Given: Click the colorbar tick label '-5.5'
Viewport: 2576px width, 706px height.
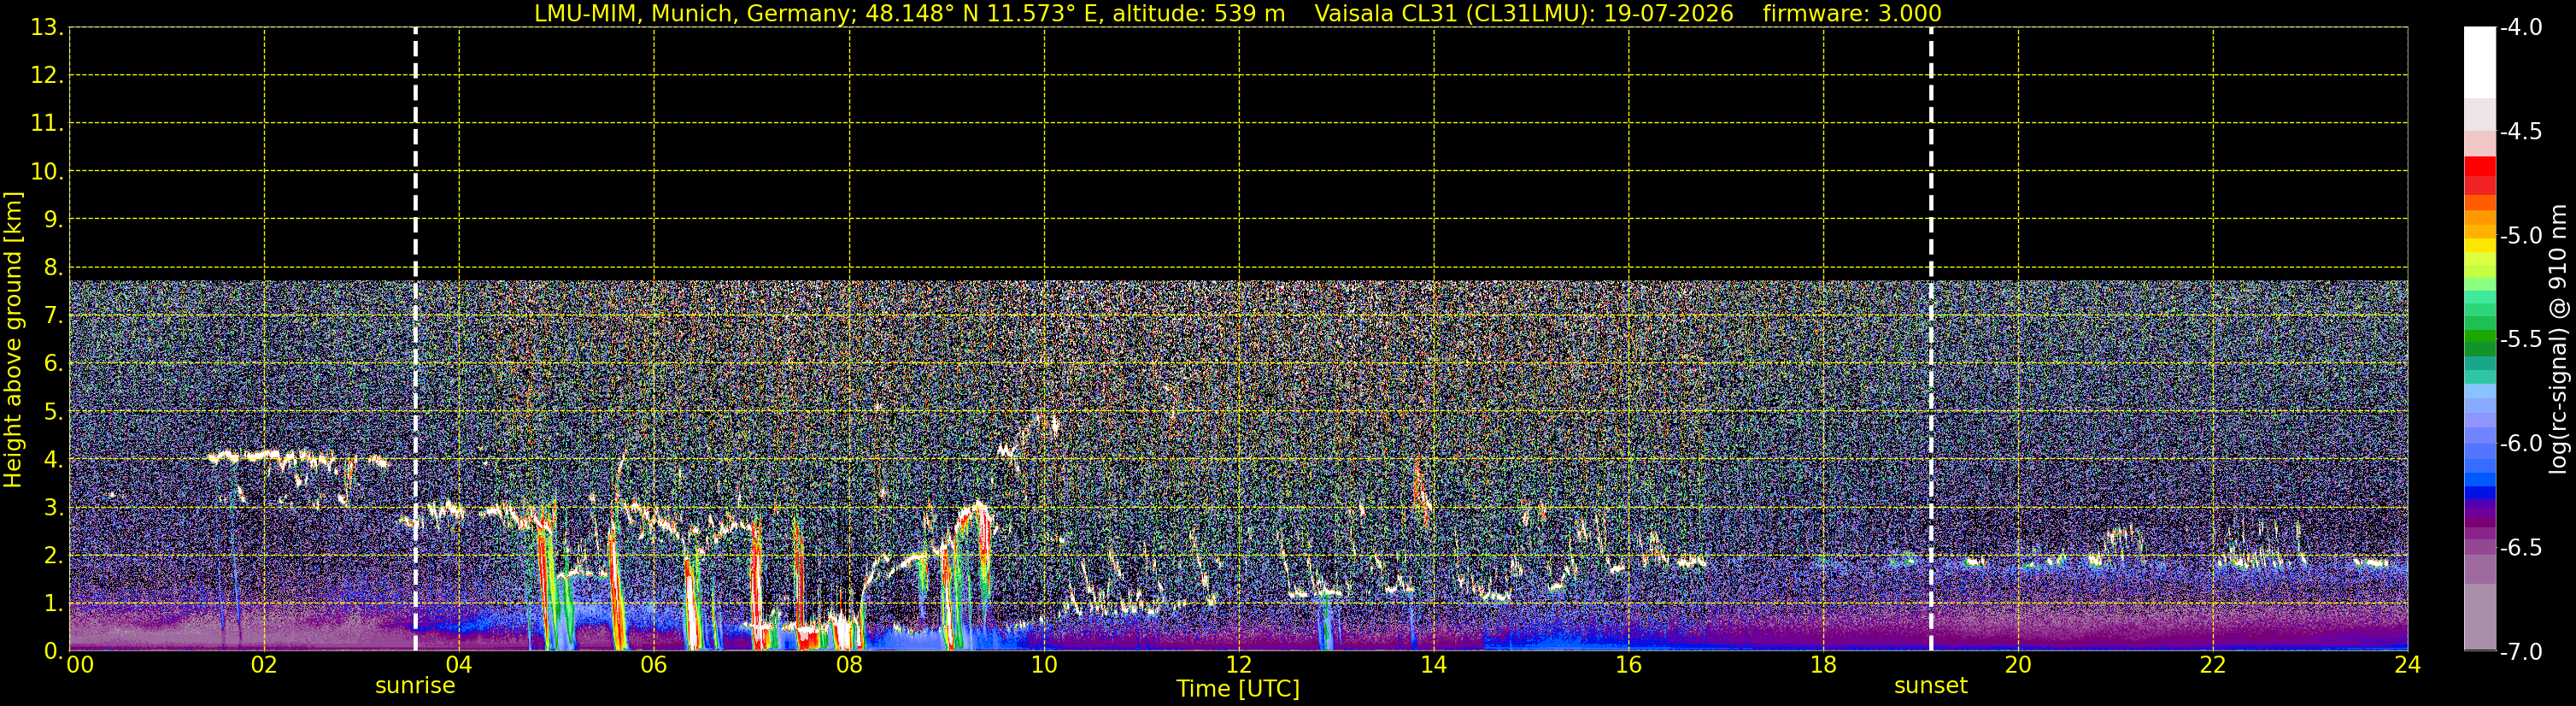Looking at the screenshot, I should tap(2520, 339).
